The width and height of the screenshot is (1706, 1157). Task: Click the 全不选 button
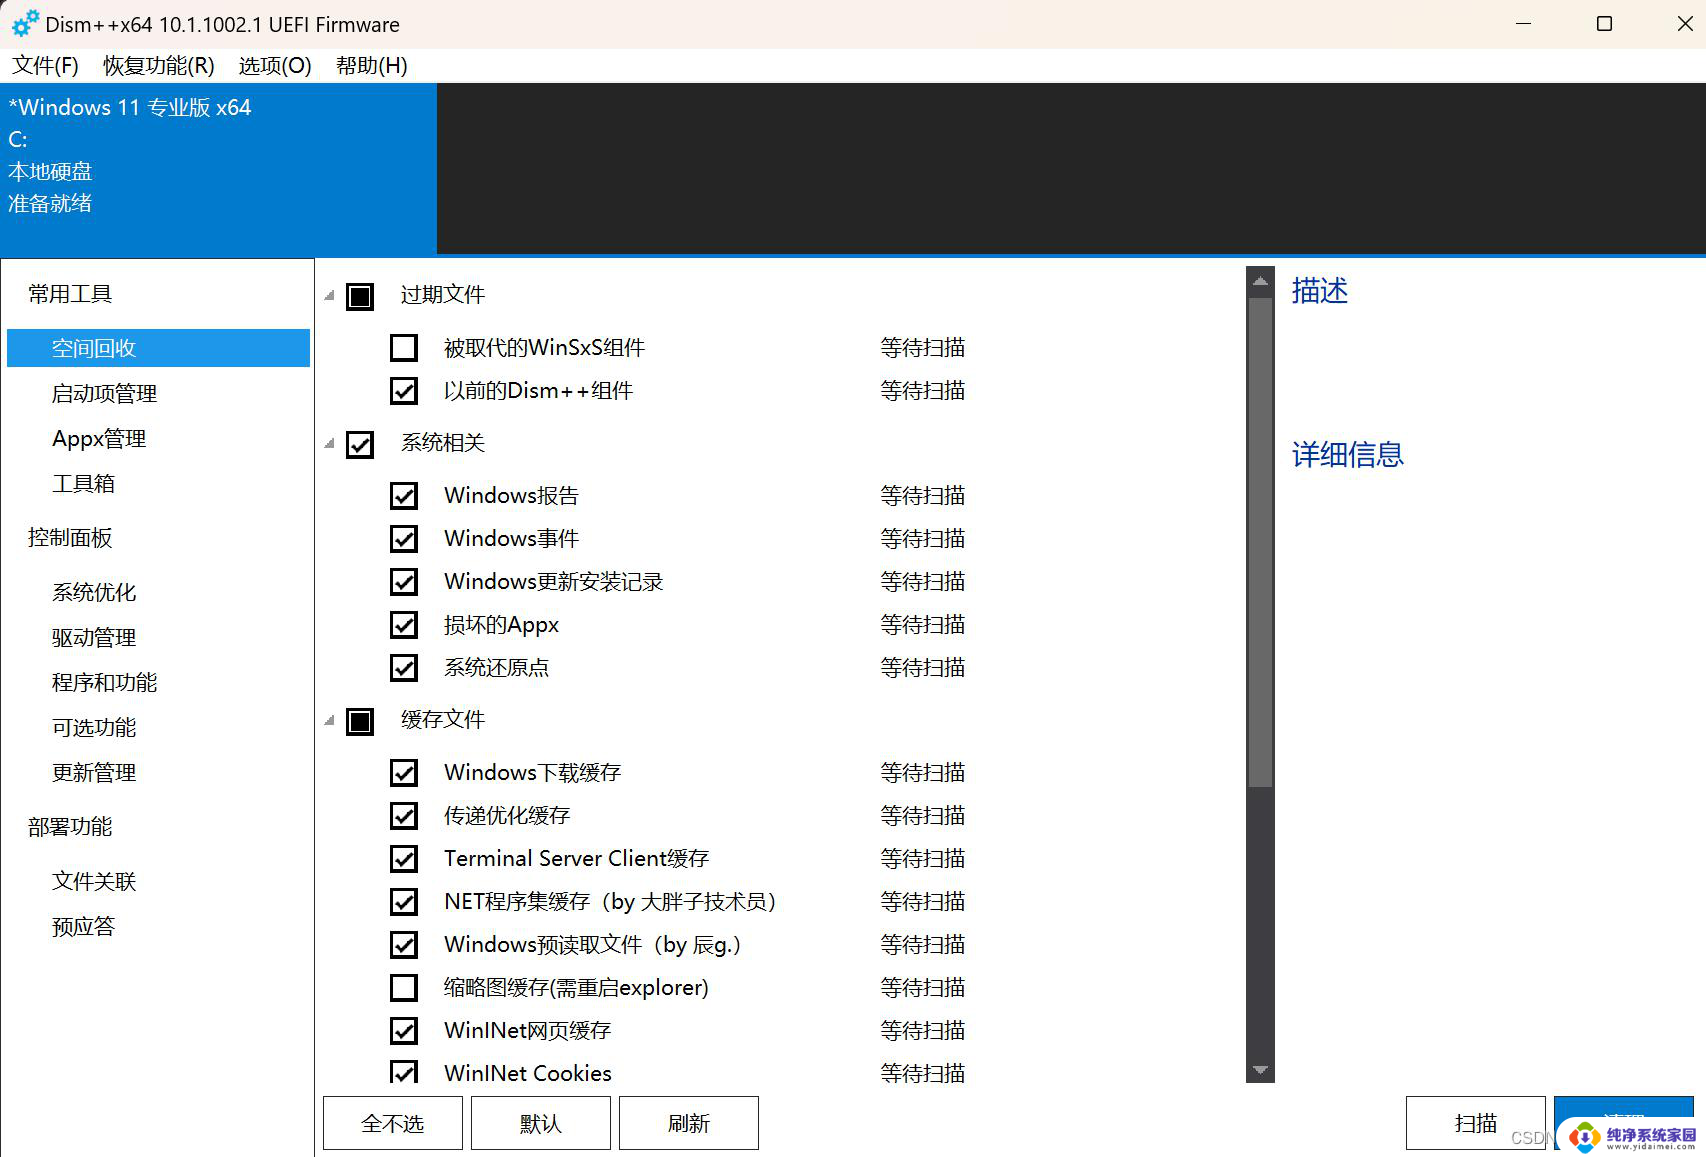[393, 1124]
